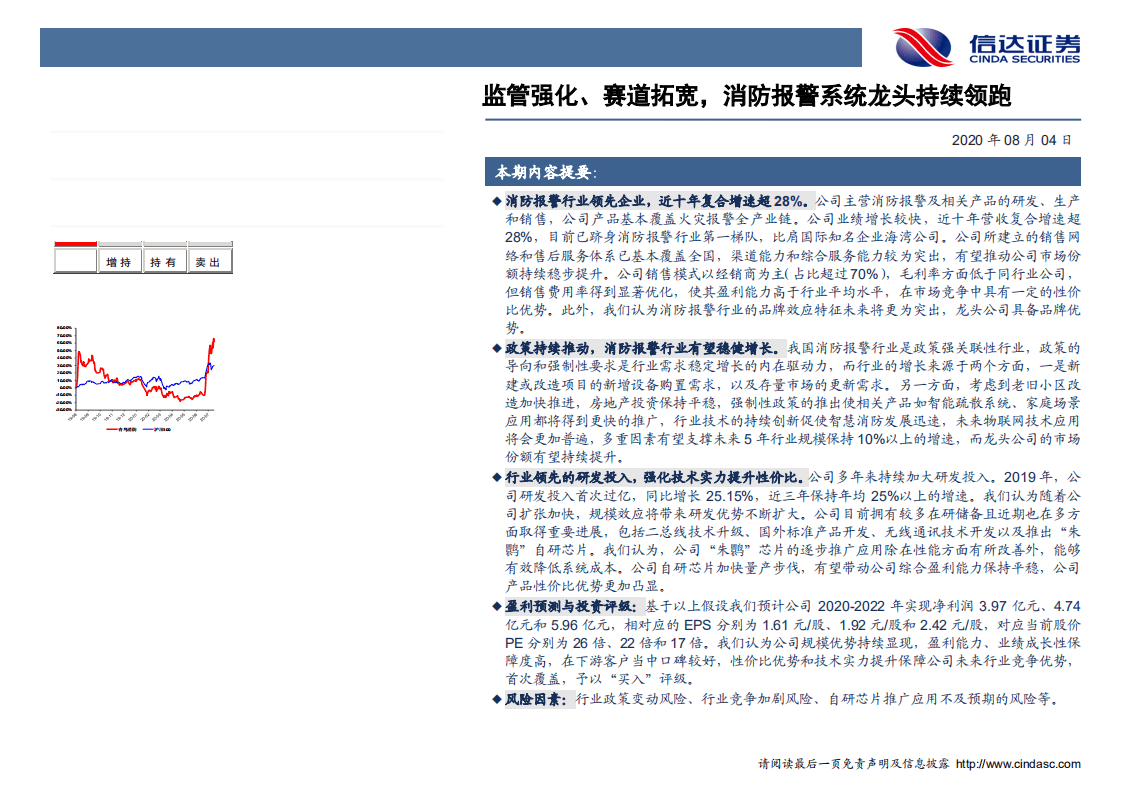
Task: Click the 信达证券 CINDA SECURITIES brand text
Action: point(1024,47)
